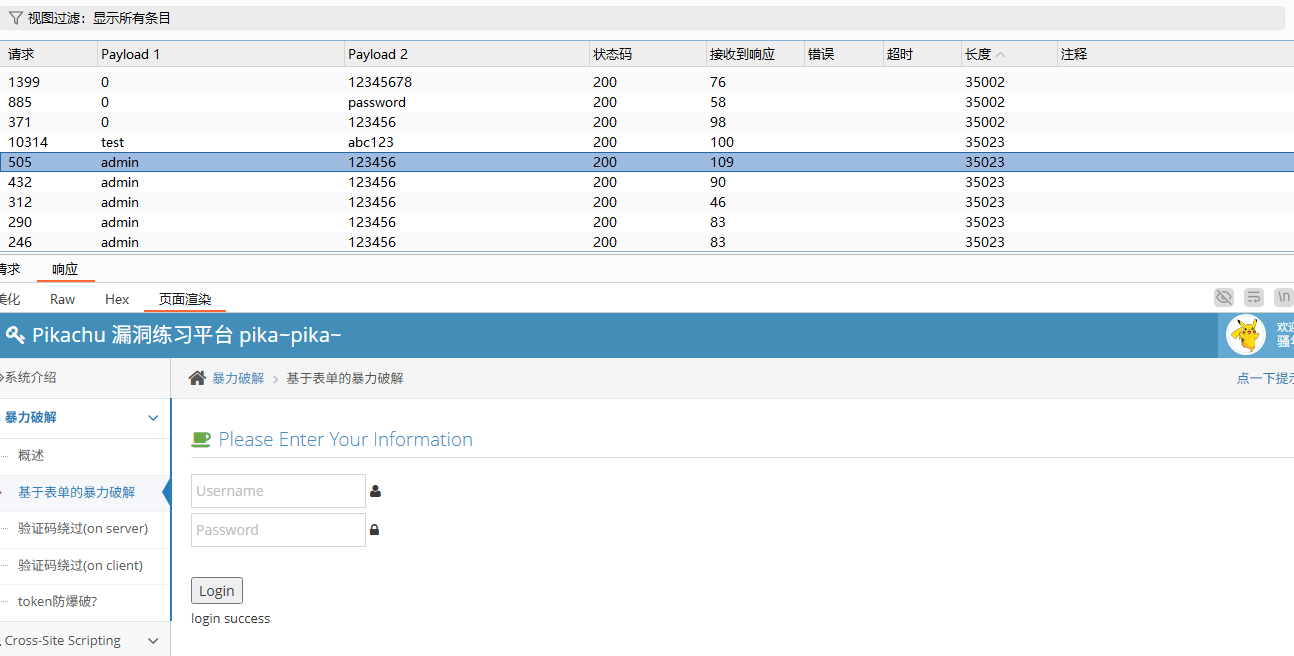The image size is (1294, 656).
Task: Select result row with request 432
Action: click(647, 182)
